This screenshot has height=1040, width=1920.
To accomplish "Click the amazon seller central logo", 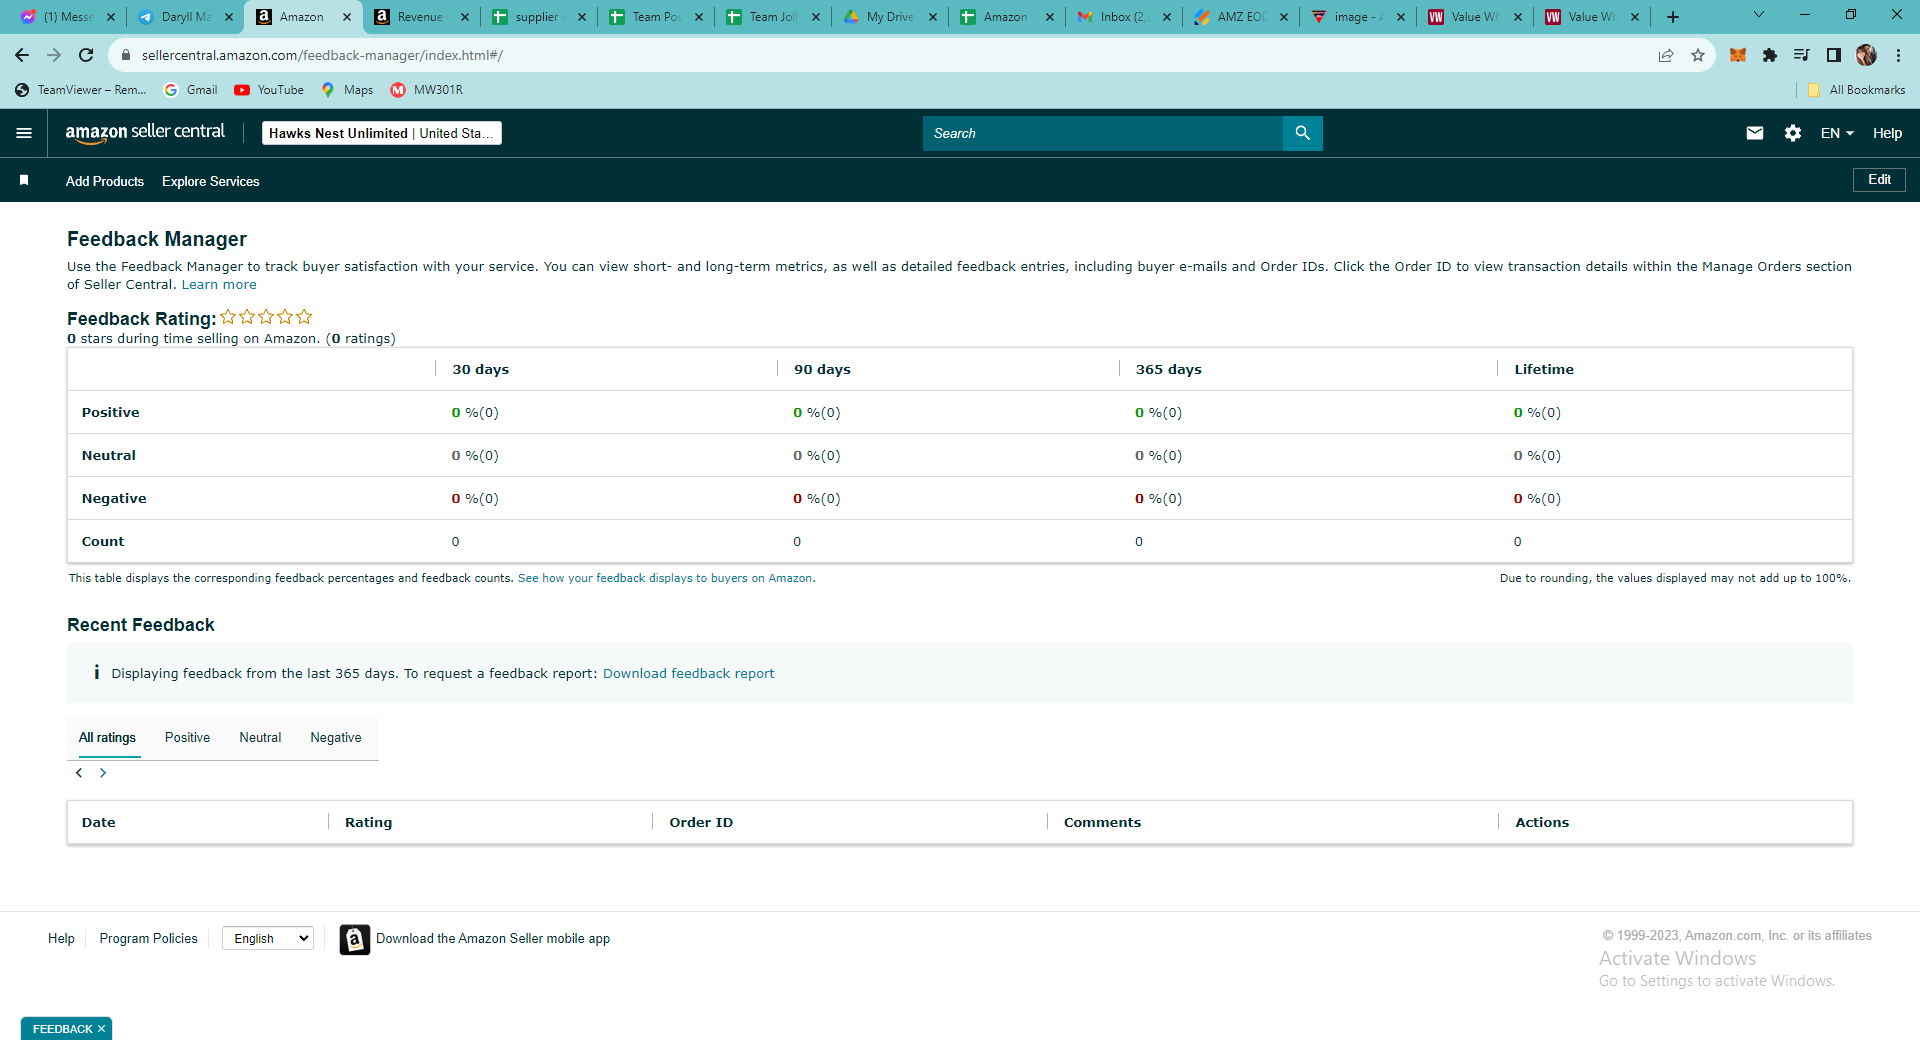I will pyautogui.click(x=145, y=133).
